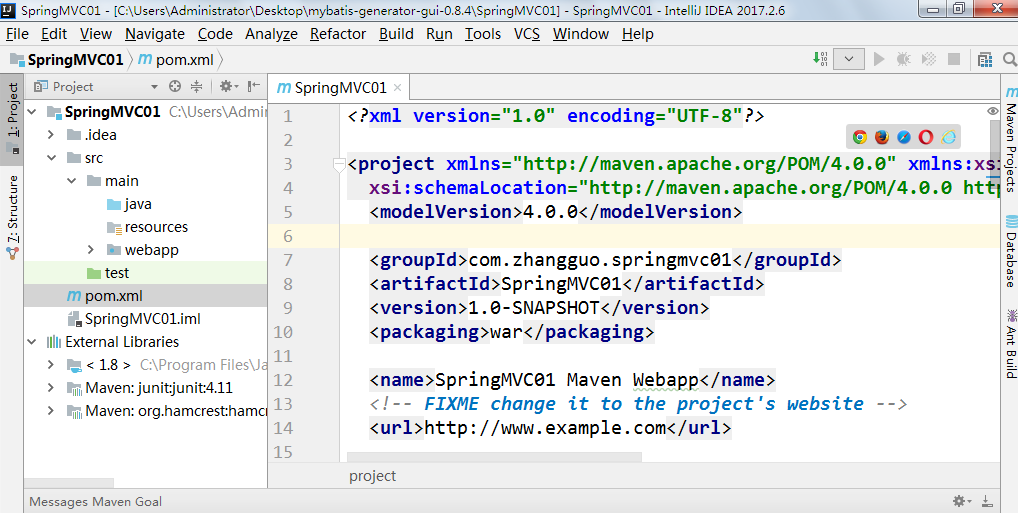Click pom.xml breadcrumb in navigation bar
This screenshot has height=513, width=1018.
tap(177, 60)
